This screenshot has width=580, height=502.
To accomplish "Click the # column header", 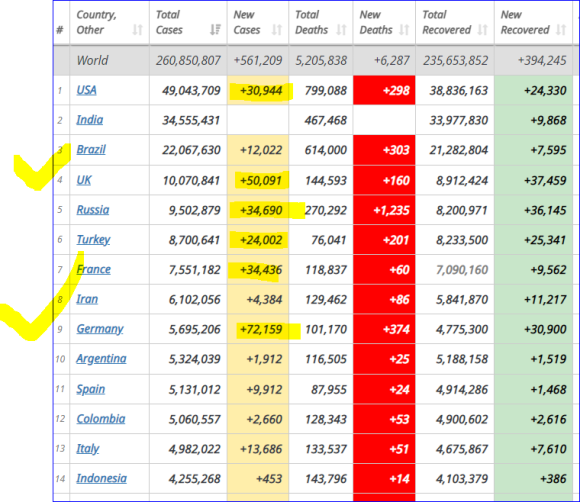I will tap(60, 30).
